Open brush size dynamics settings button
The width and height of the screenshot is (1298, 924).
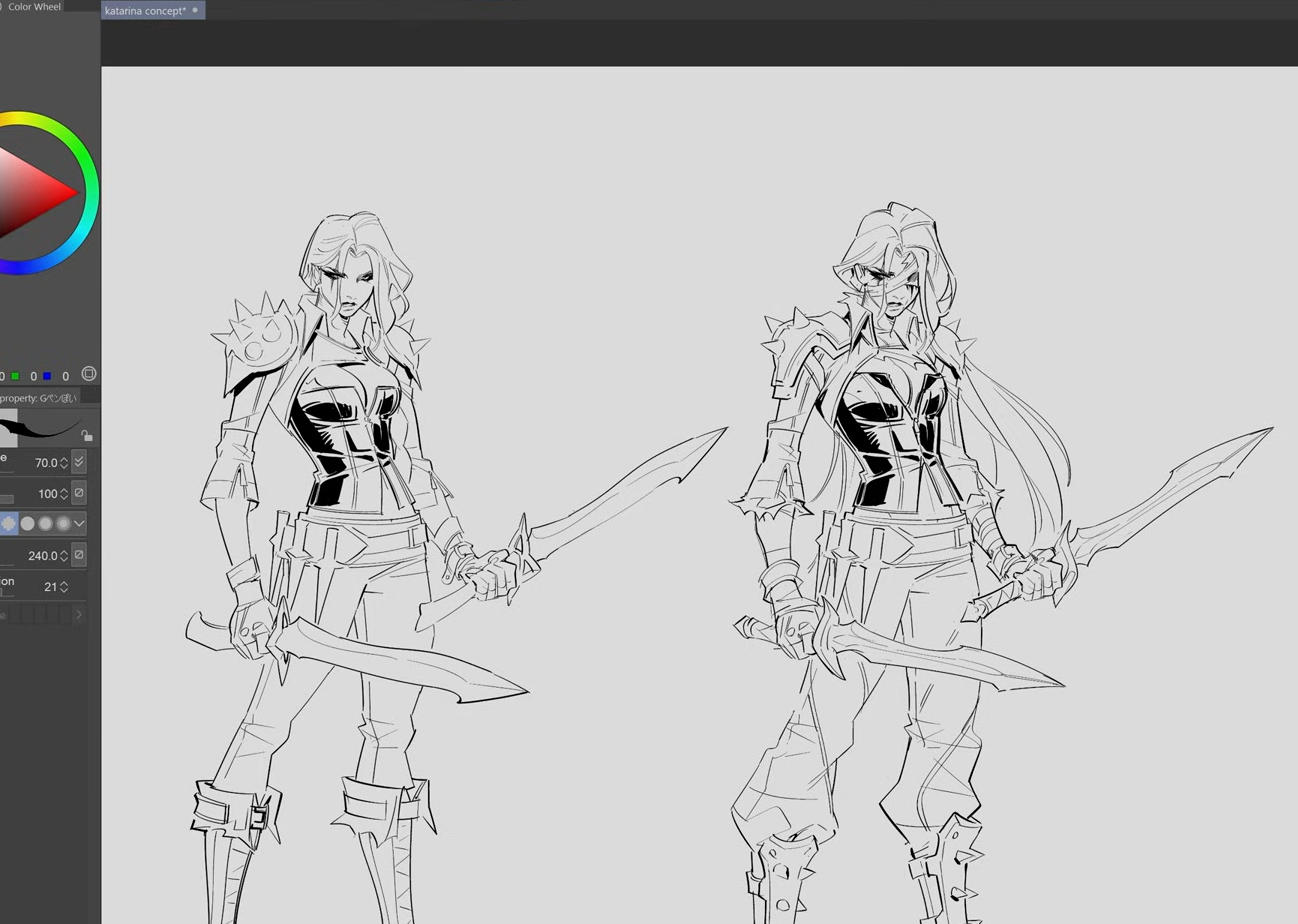79,462
